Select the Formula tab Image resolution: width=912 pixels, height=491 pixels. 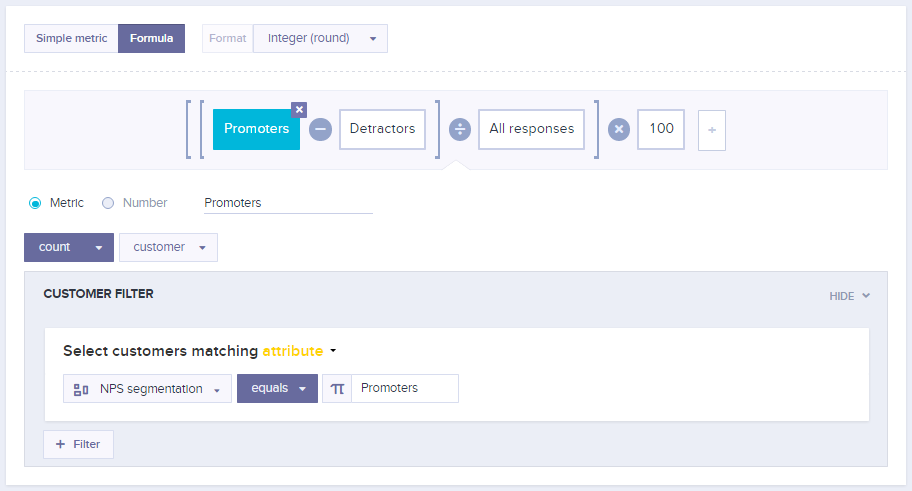(151, 38)
